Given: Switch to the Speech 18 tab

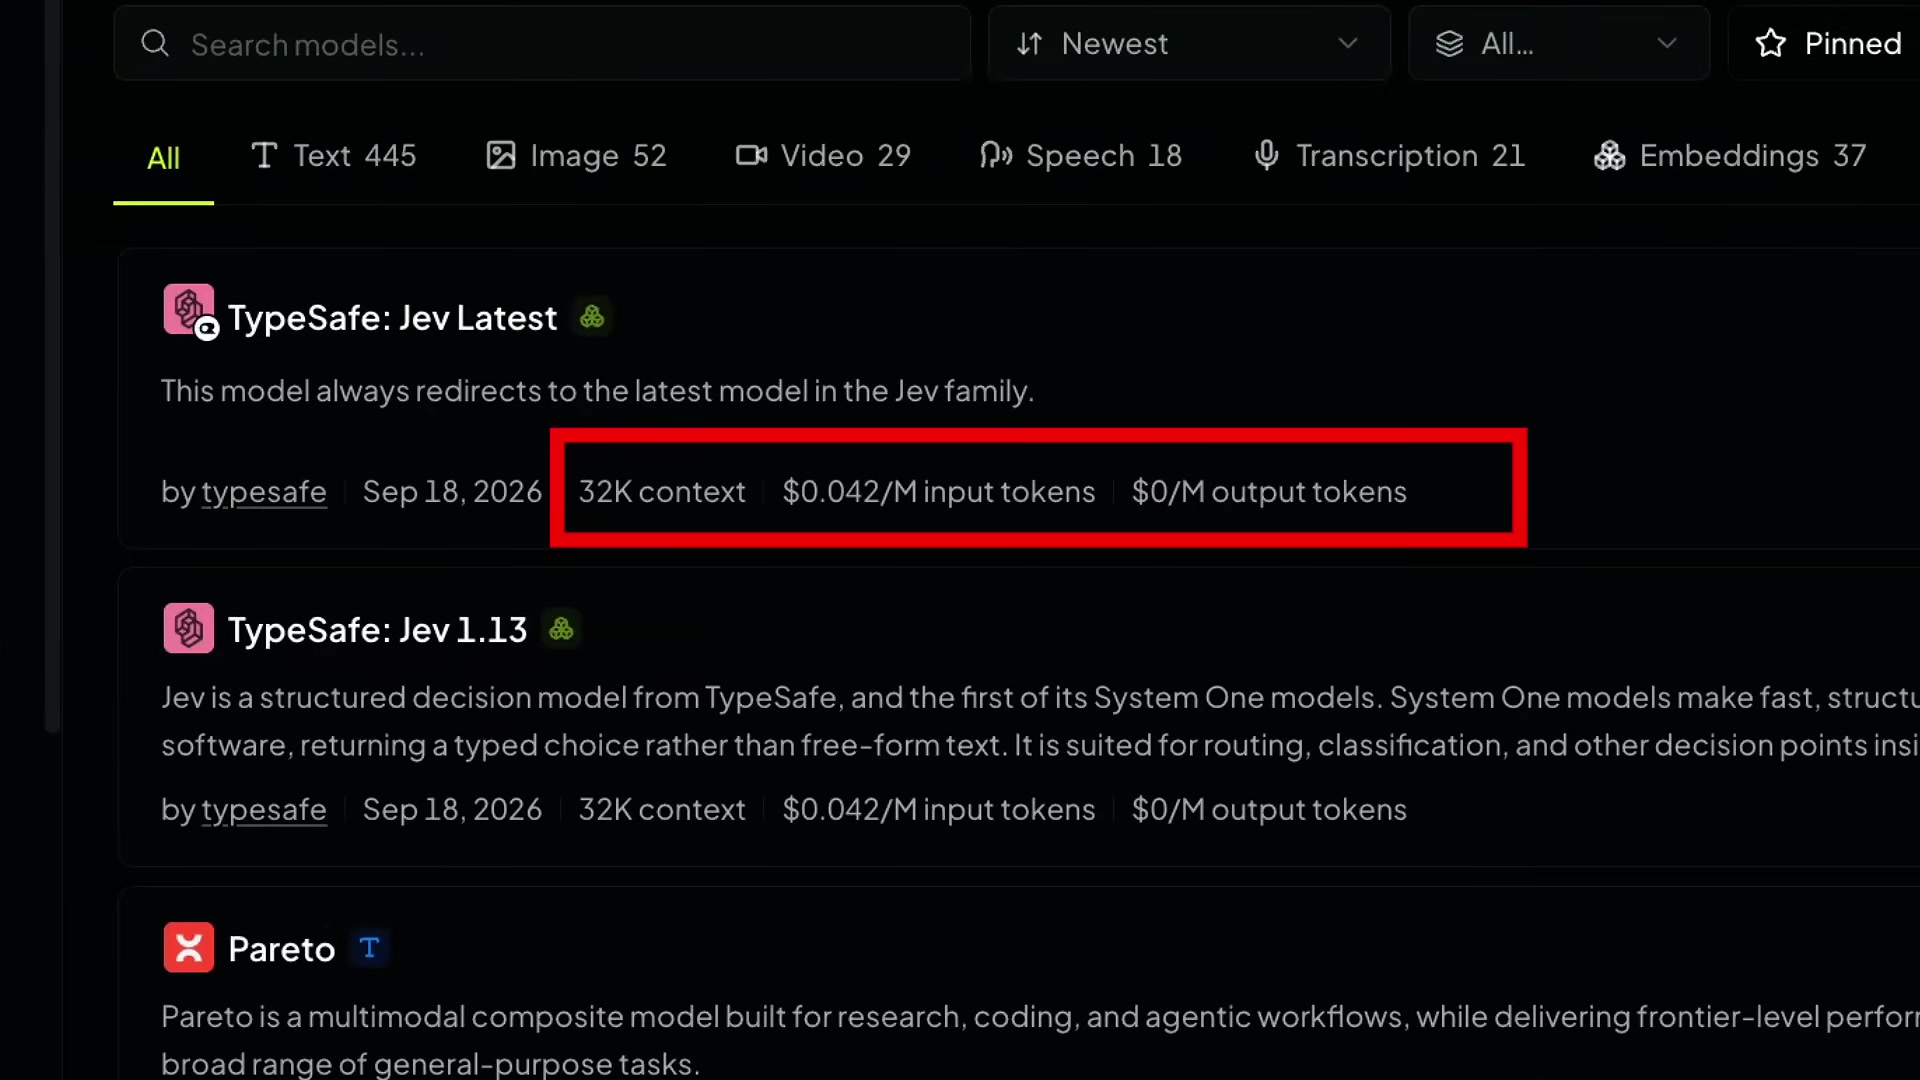Looking at the screenshot, I should pyautogui.click(x=1081, y=156).
